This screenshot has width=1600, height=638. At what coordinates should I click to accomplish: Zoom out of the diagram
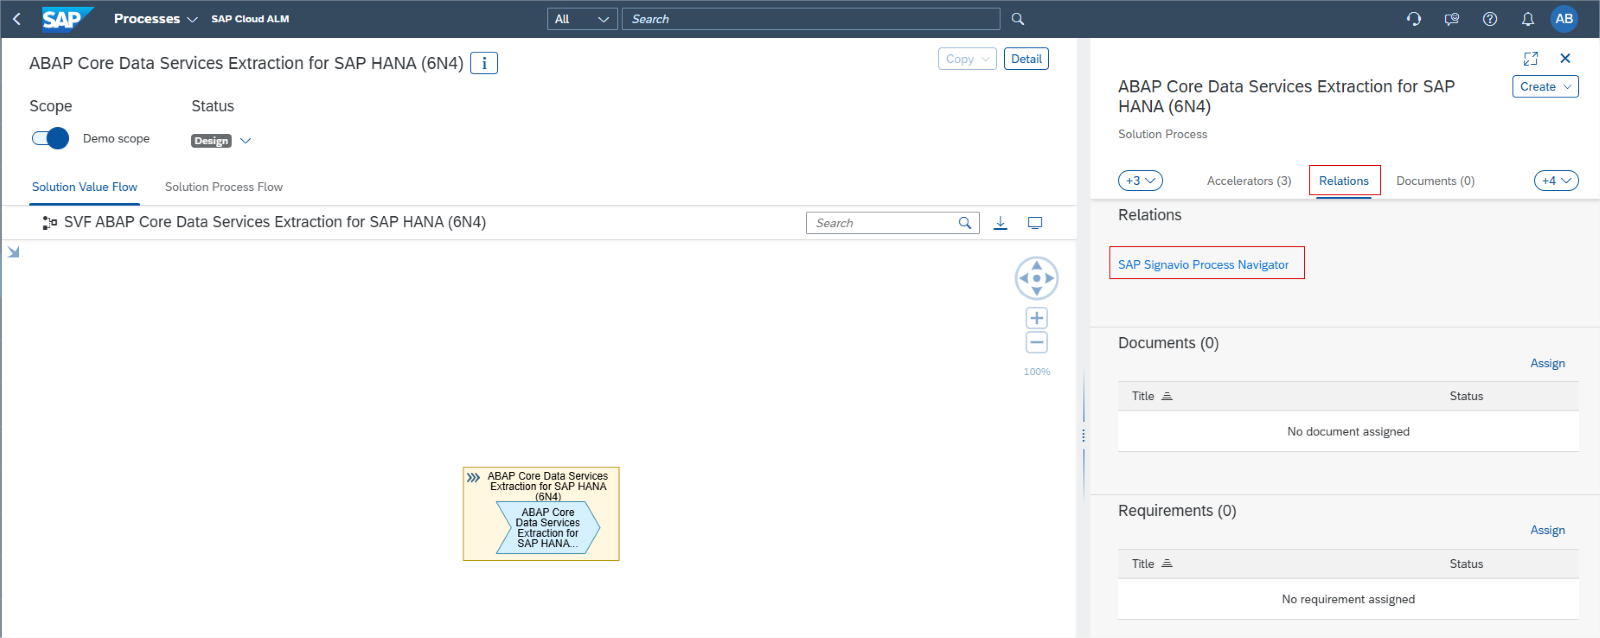1036,343
